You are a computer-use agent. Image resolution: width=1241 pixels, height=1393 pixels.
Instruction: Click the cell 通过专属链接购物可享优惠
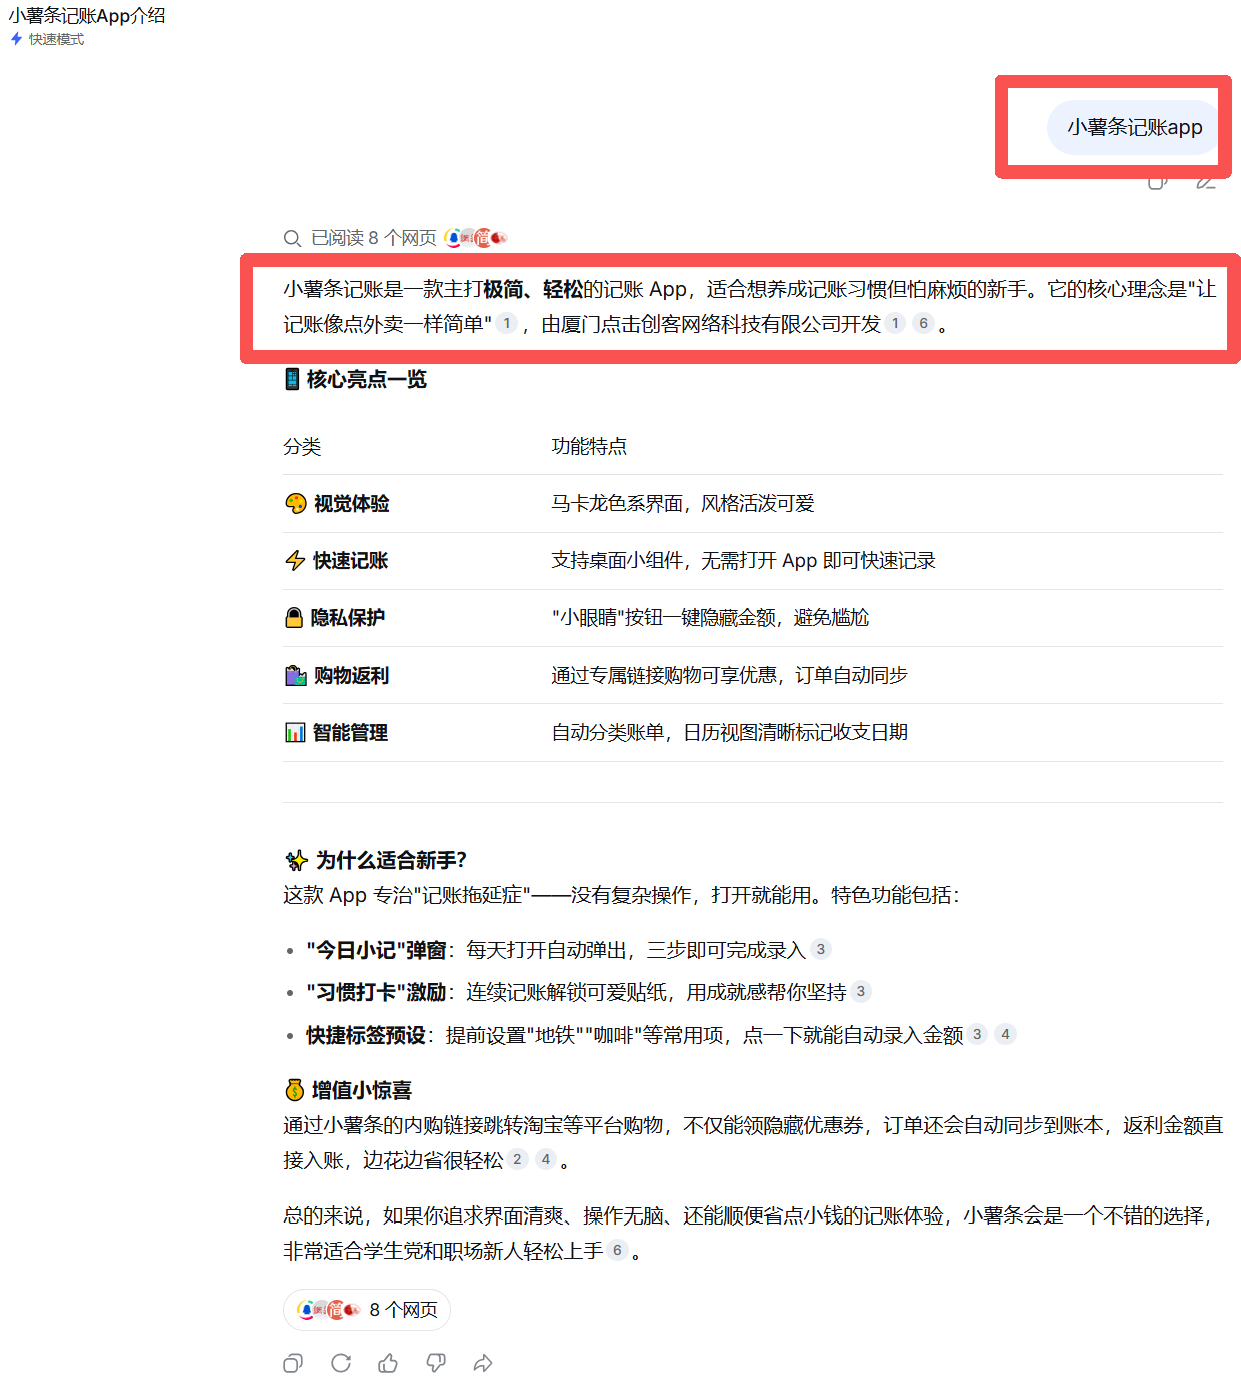729,675
